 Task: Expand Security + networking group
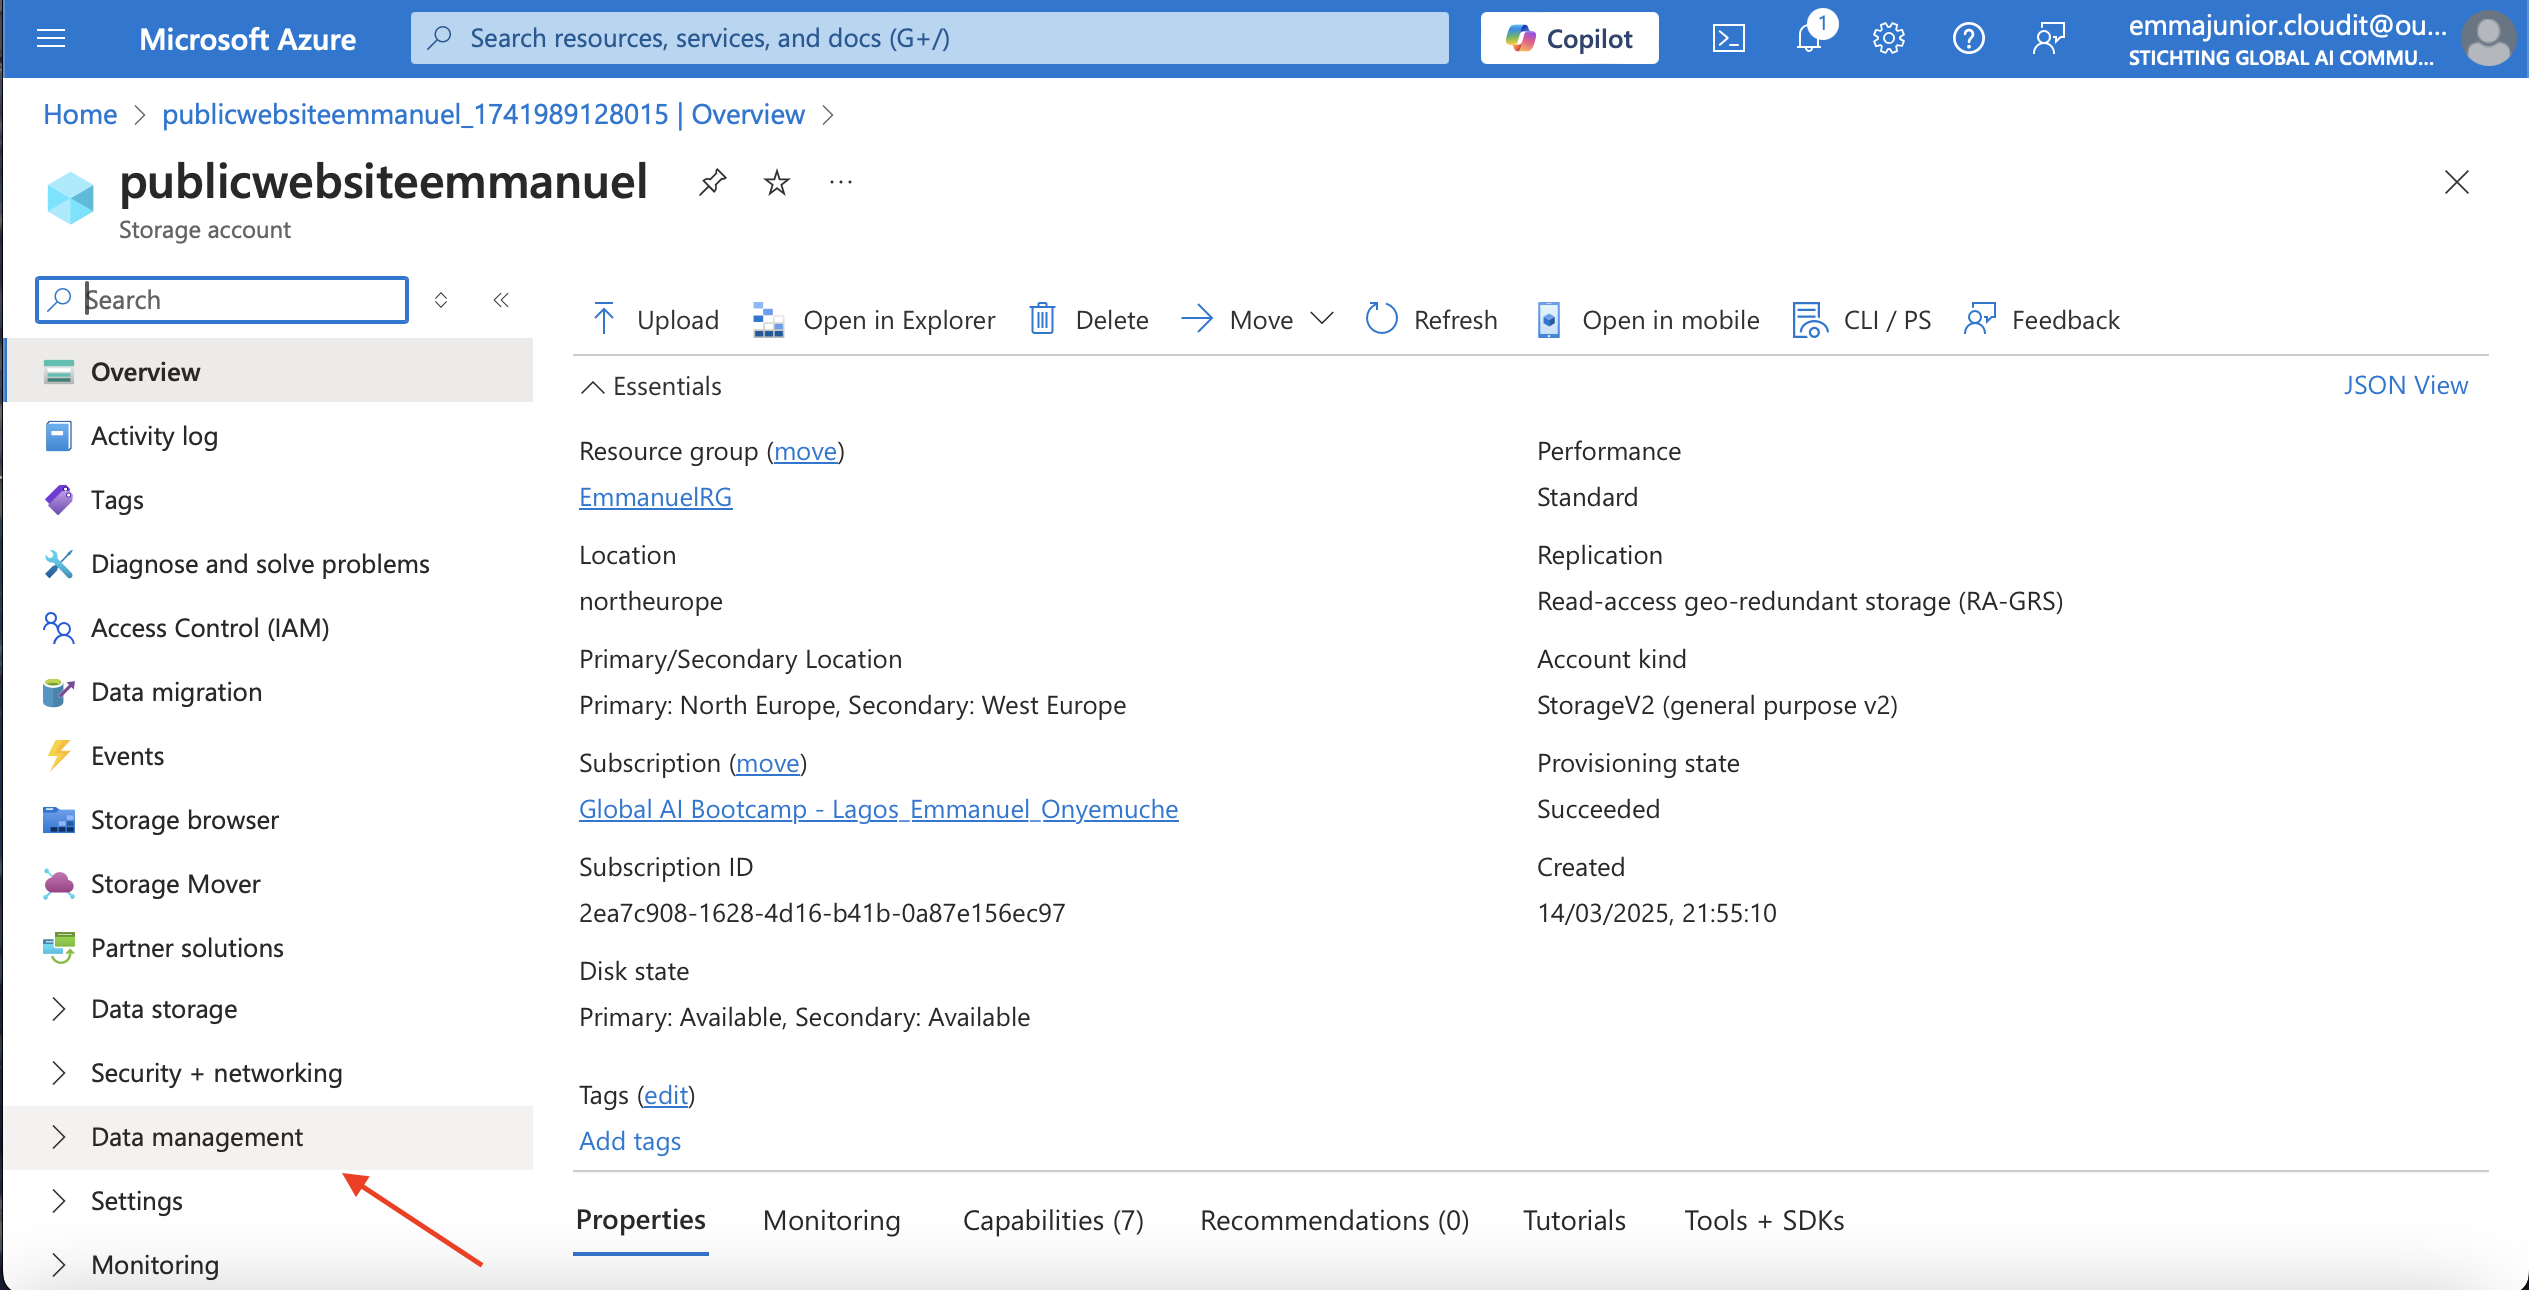[269, 1073]
